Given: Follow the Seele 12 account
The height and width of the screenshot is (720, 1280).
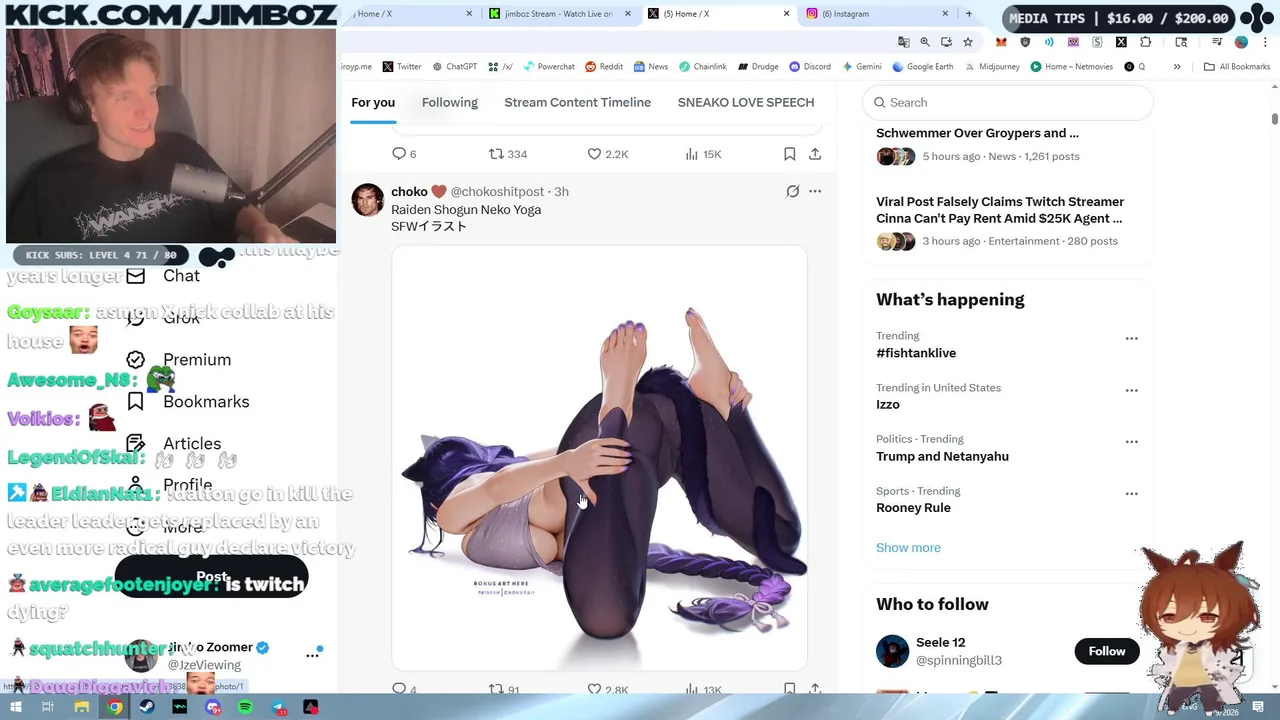Looking at the screenshot, I should coord(1106,651).
